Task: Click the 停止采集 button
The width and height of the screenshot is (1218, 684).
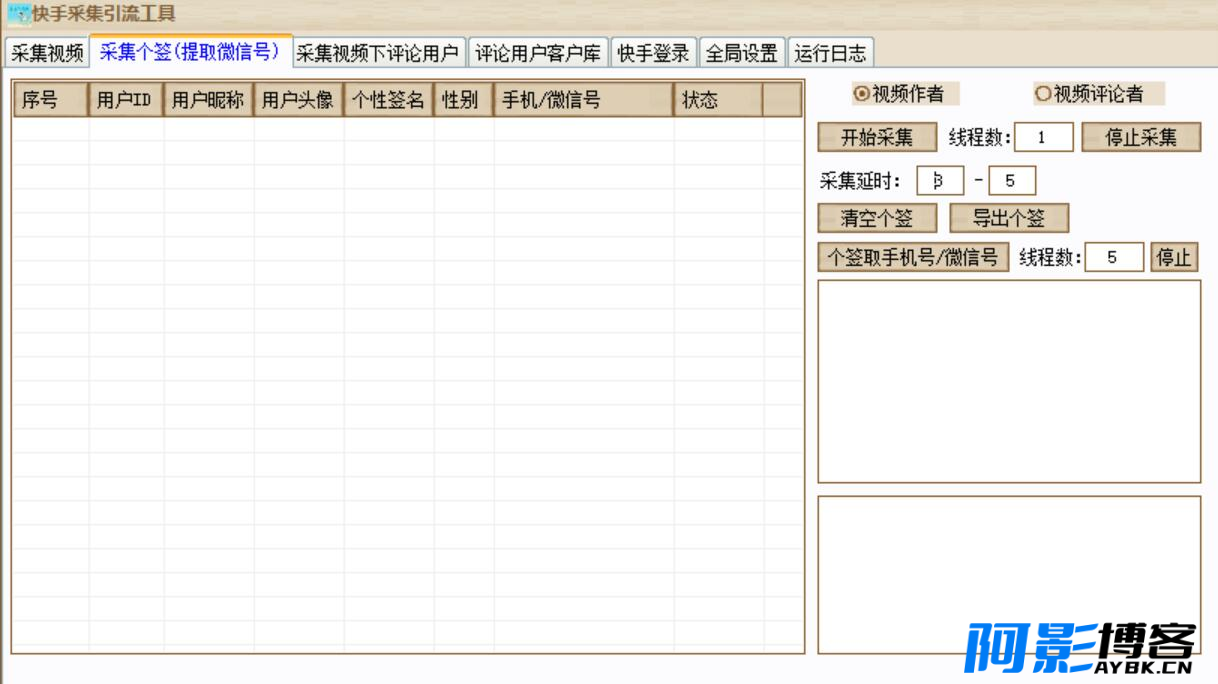Action: coord(1141,137)
